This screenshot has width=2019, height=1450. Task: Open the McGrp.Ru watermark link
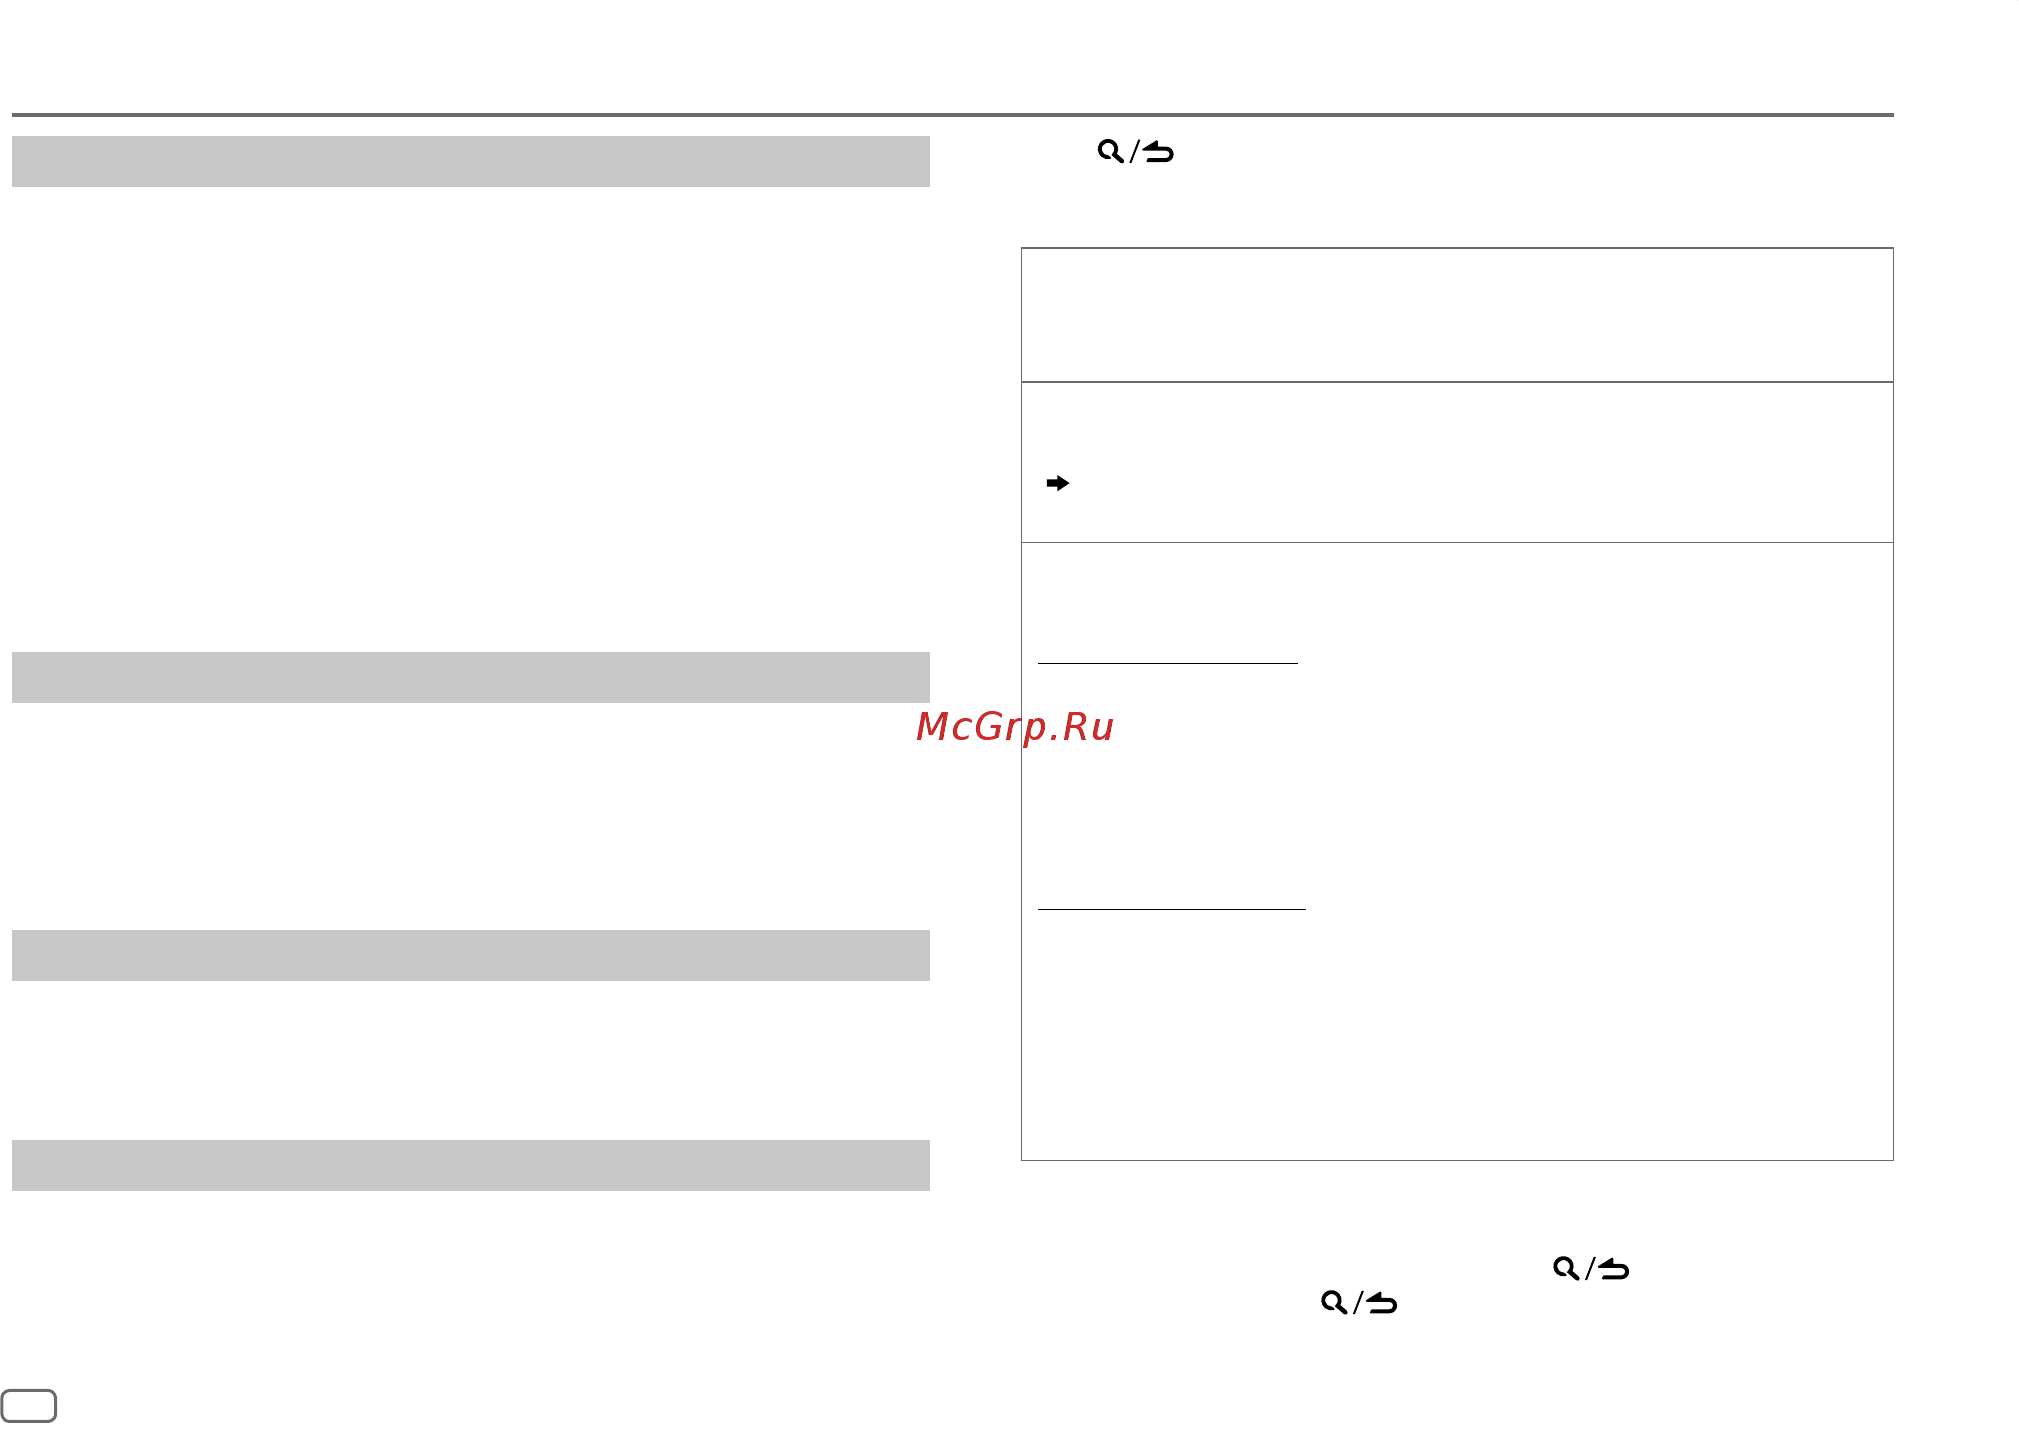1014,727
